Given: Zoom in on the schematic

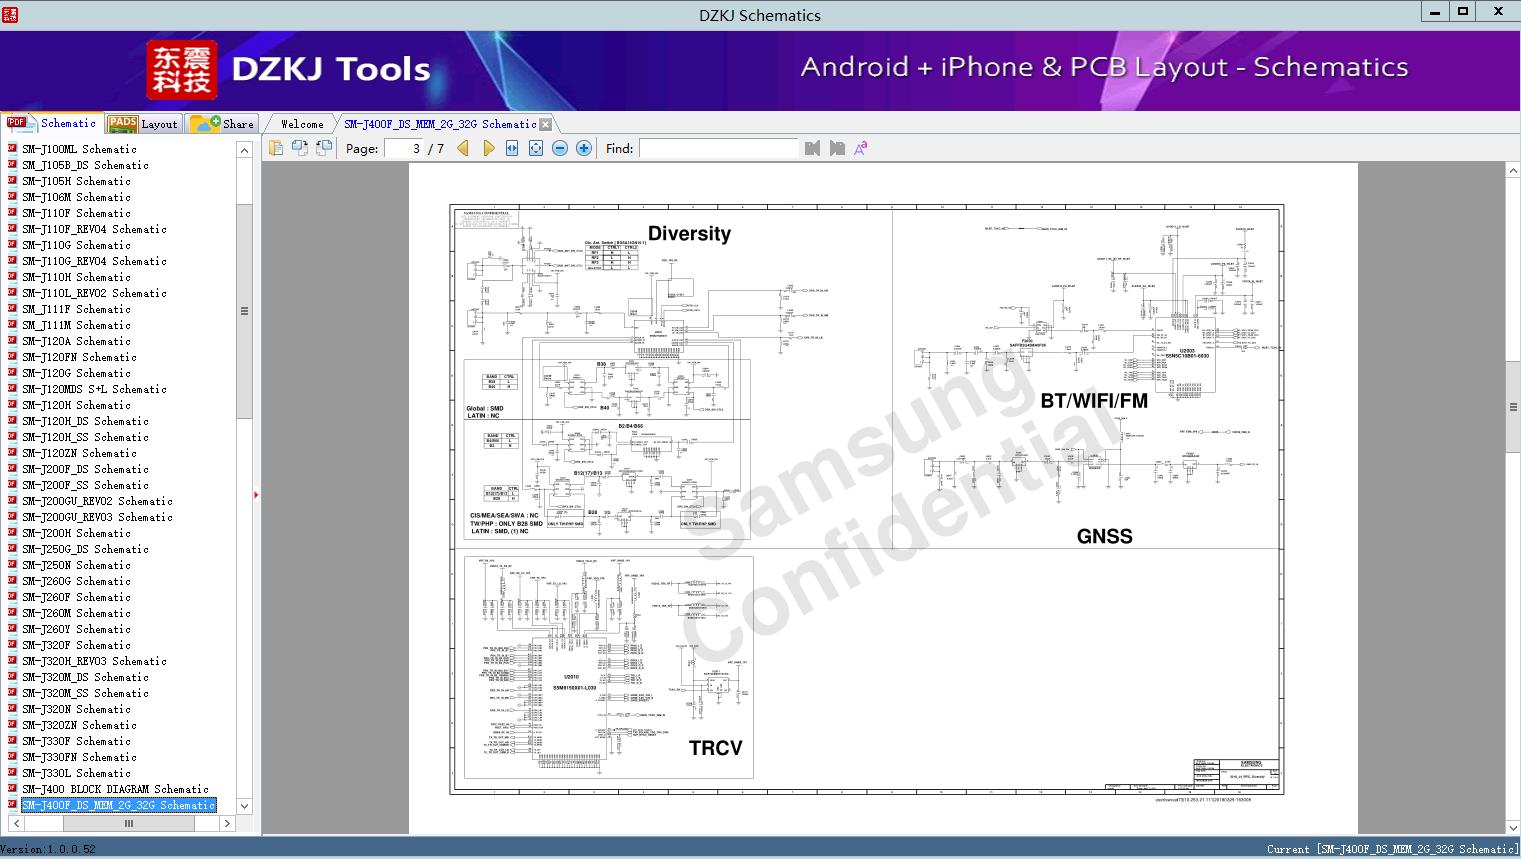Looking at the screenshot, I should click(584, 148).
